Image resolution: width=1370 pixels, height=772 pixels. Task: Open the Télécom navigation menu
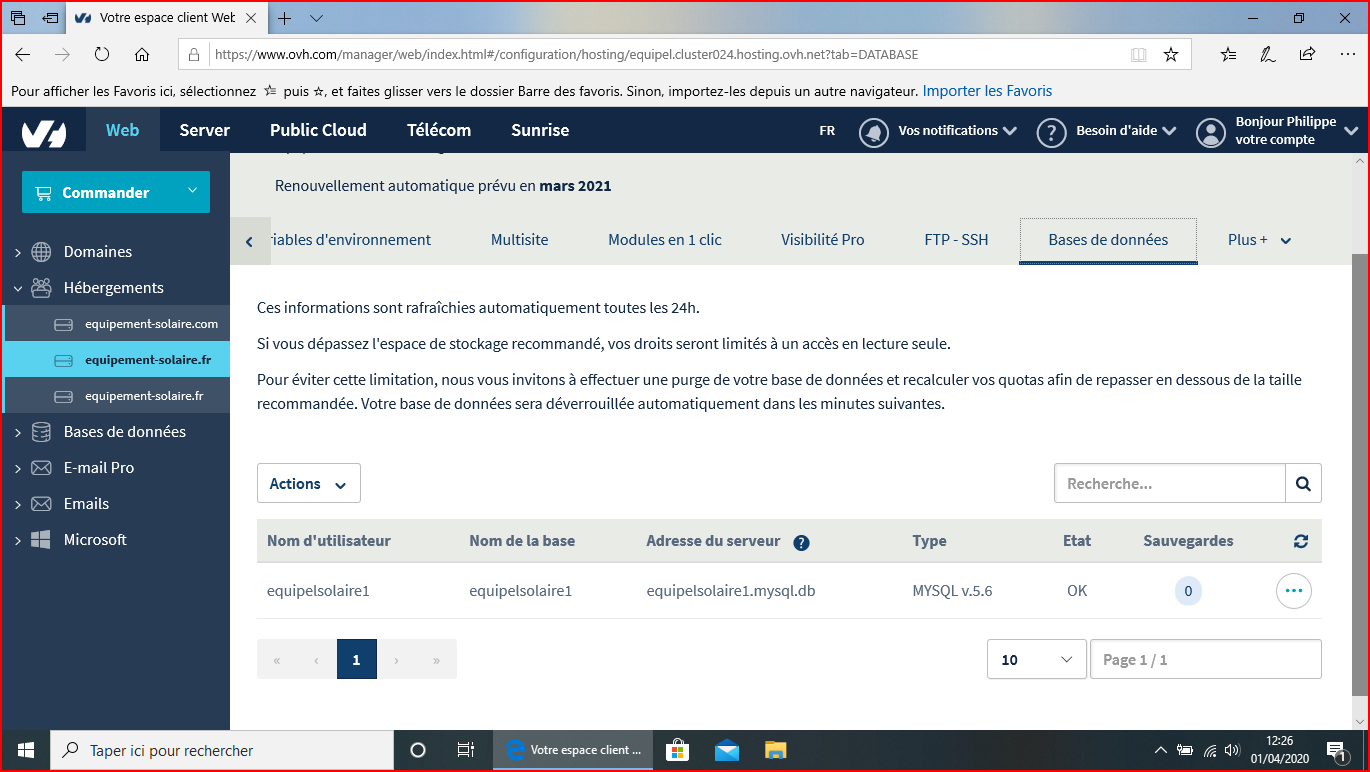439,130
